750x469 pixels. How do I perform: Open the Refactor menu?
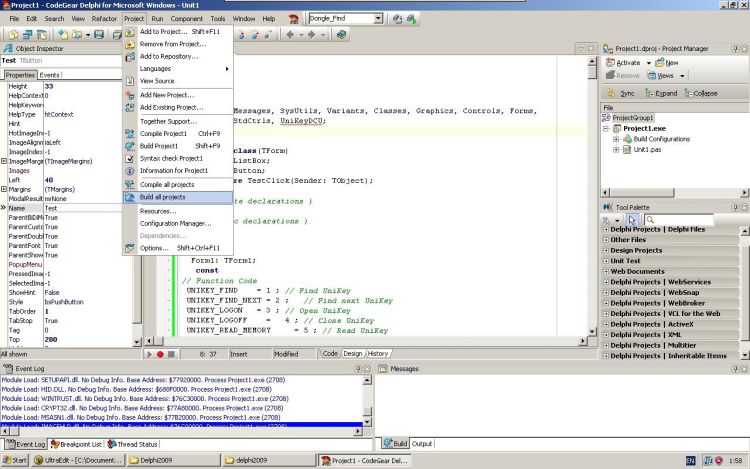(104, 19)
